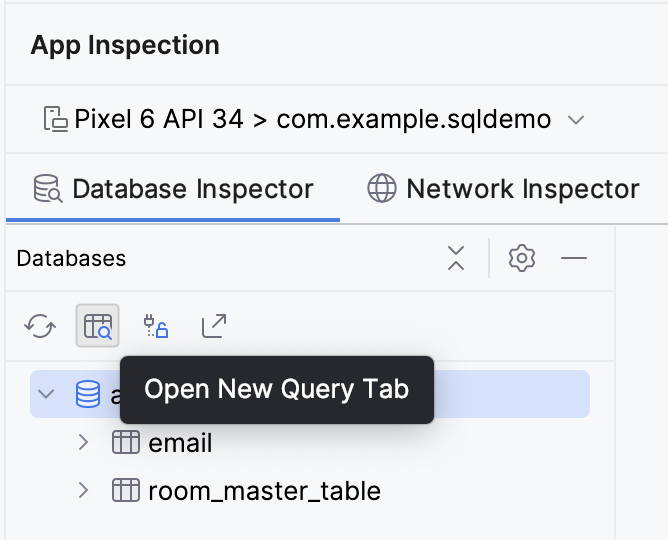
Task: Toggle keep database connections open icon
Action: (156, 326)
